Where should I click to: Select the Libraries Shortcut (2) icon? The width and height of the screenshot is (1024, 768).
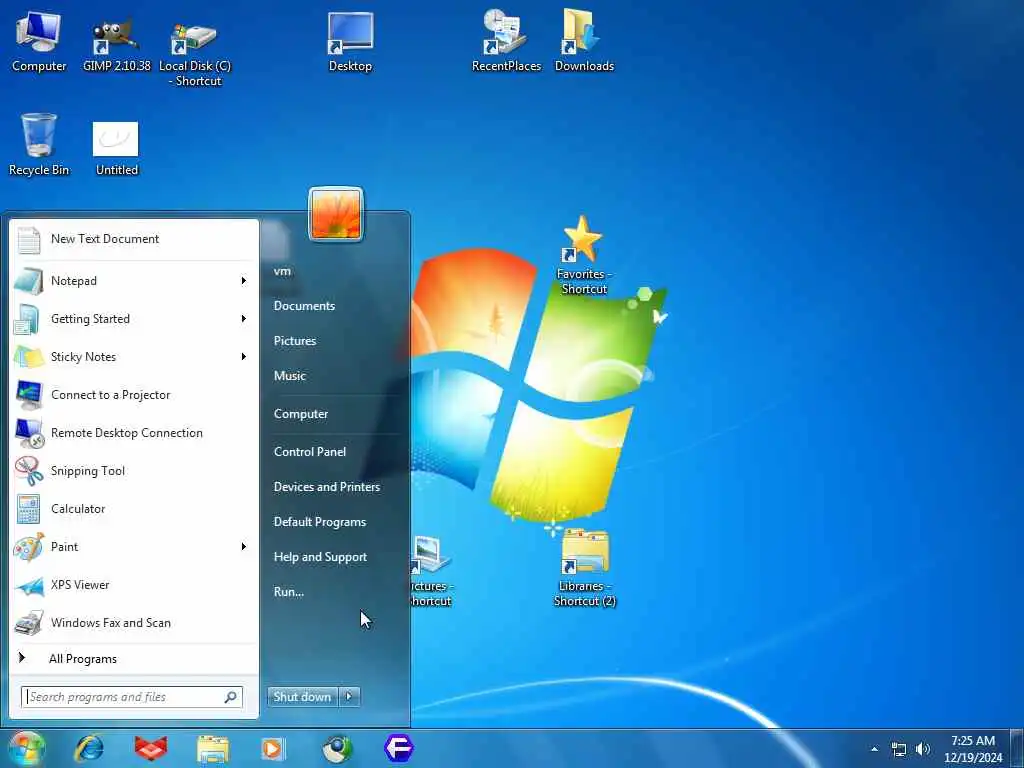584,568
